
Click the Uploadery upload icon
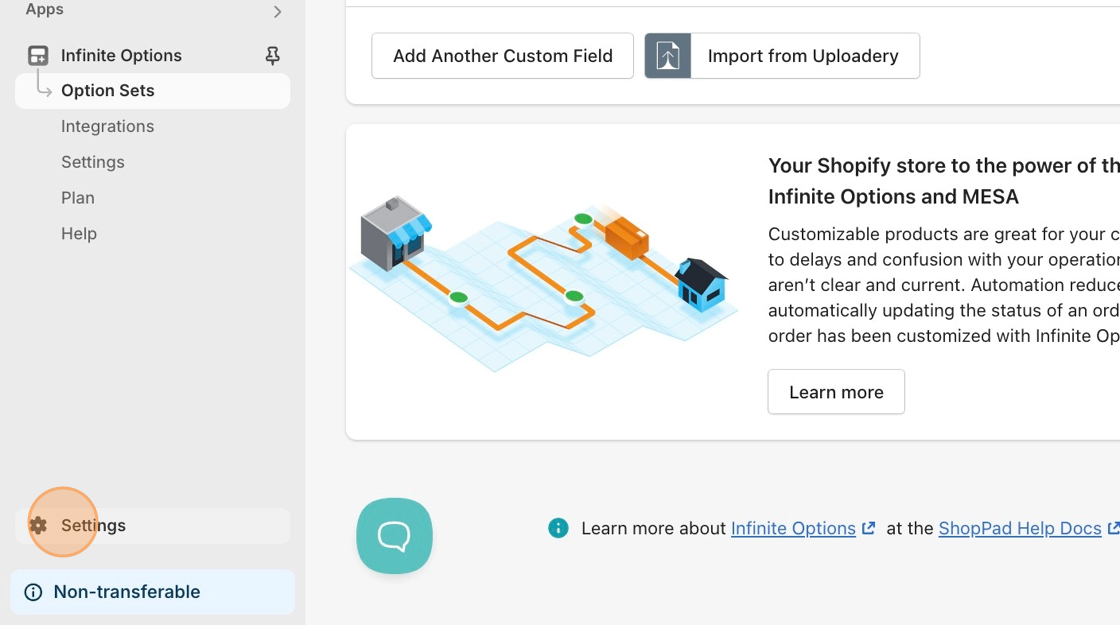[668, 56]
